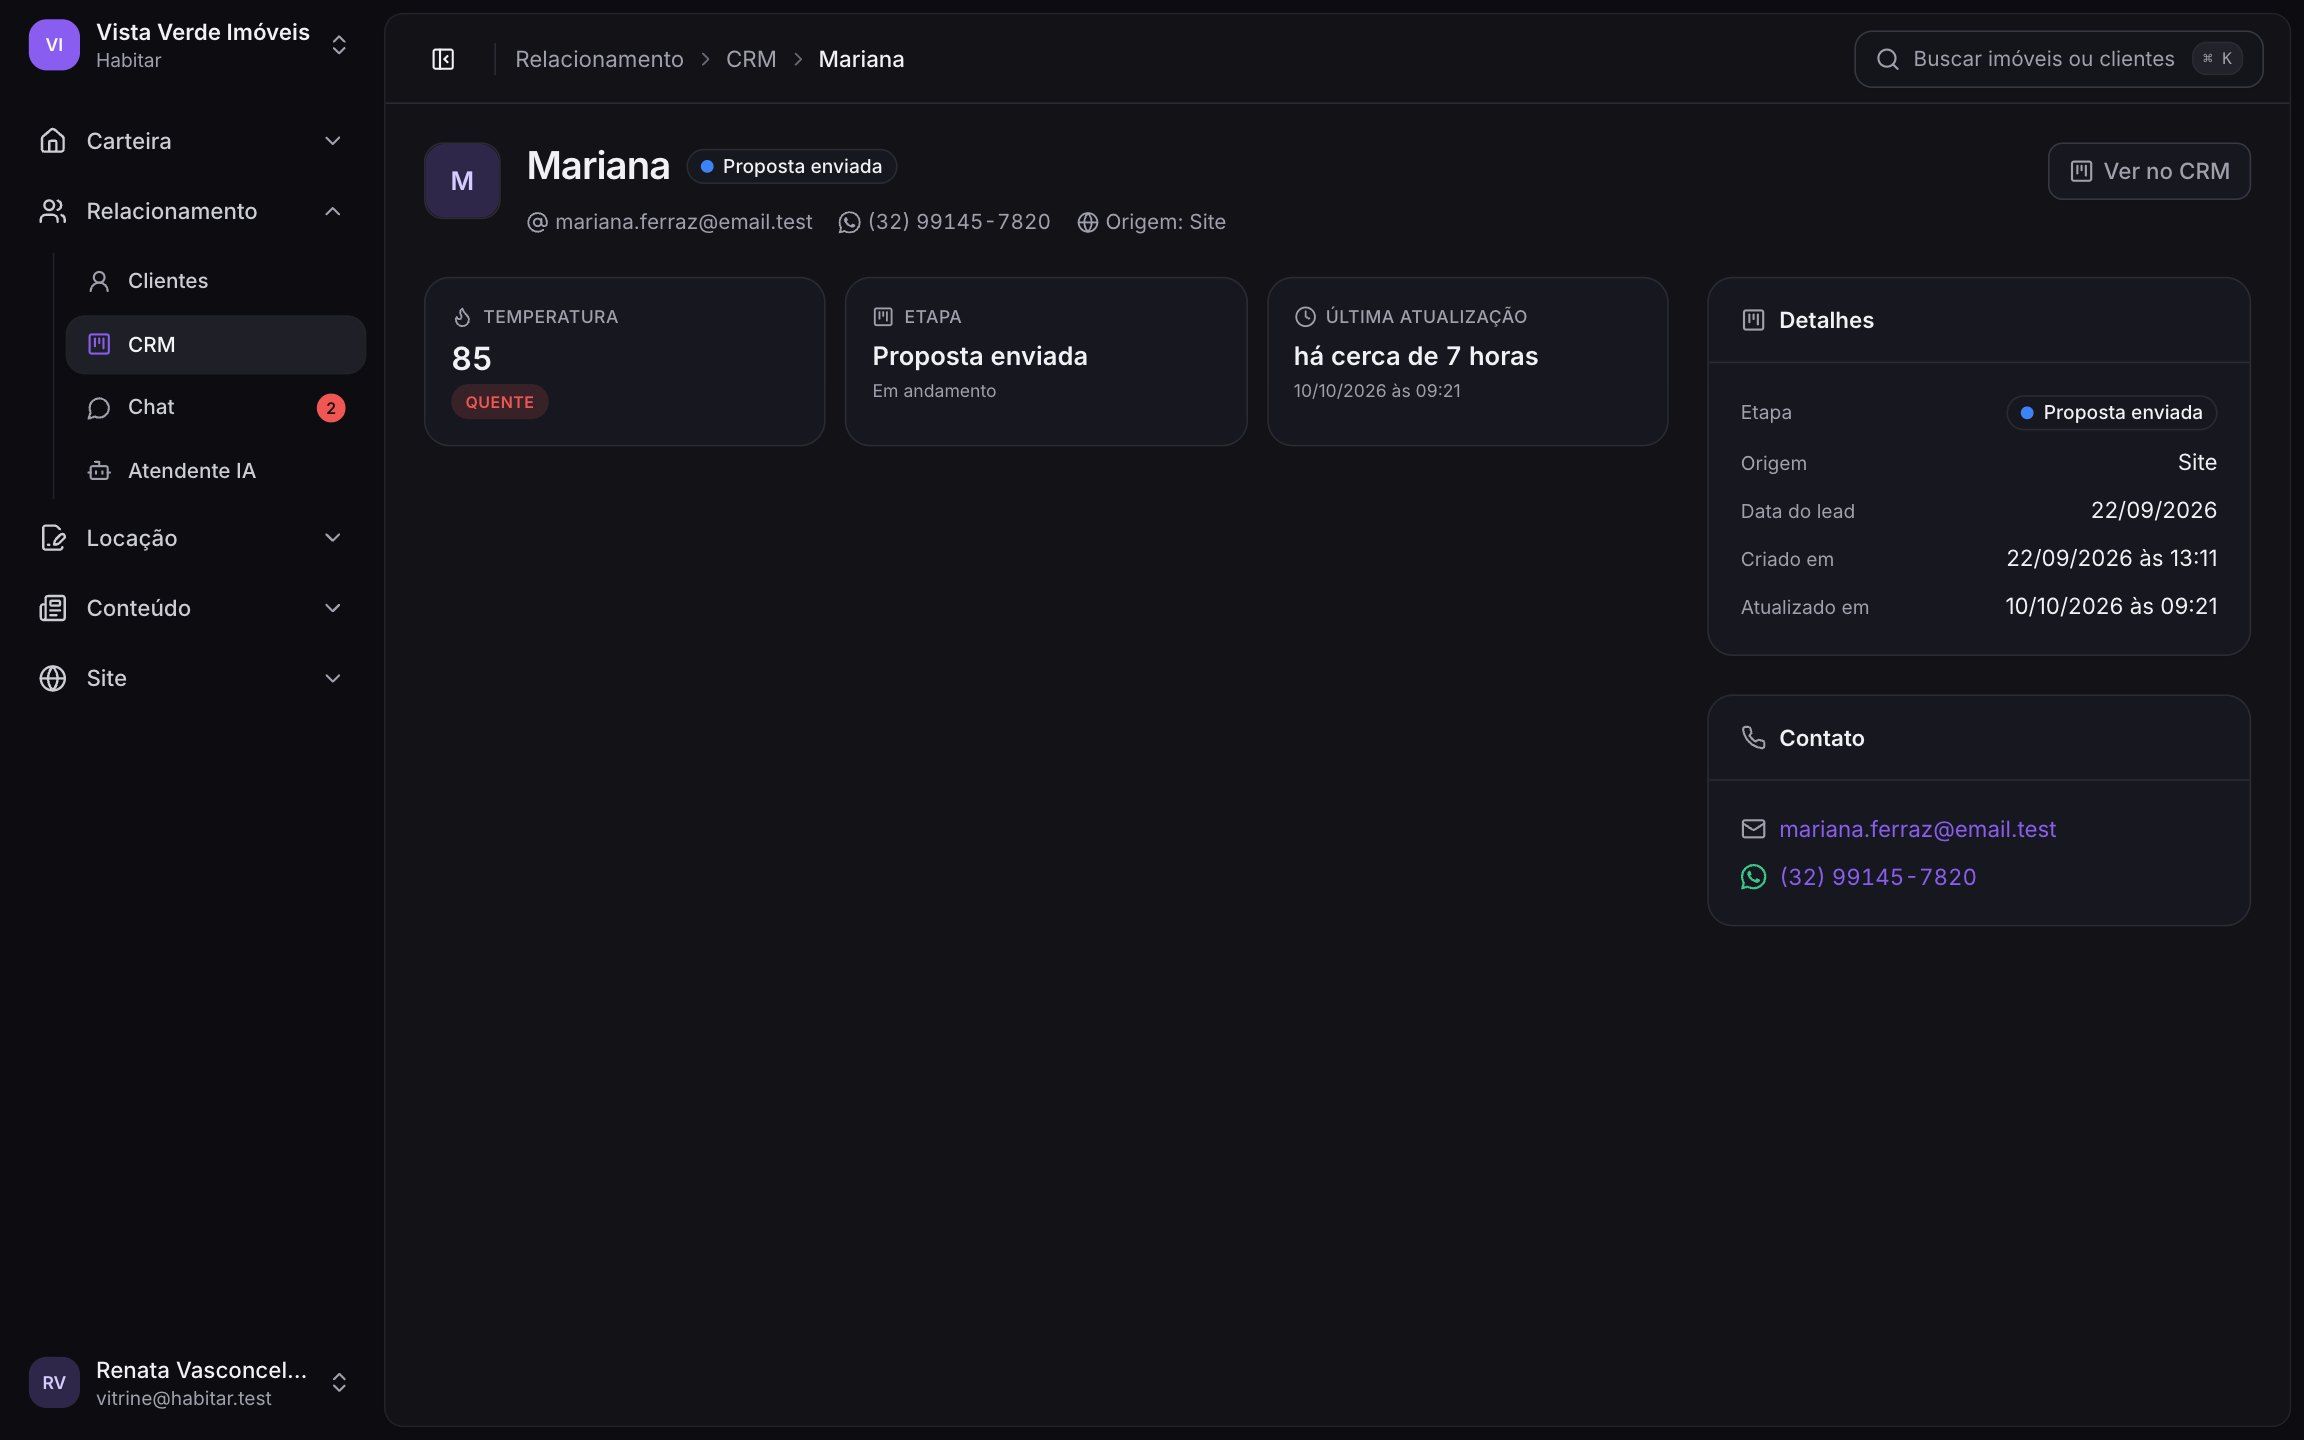Click the Conteúdo newspaper icon
This screenshot has width=2304, height=1440.
[x=53, y=608]
